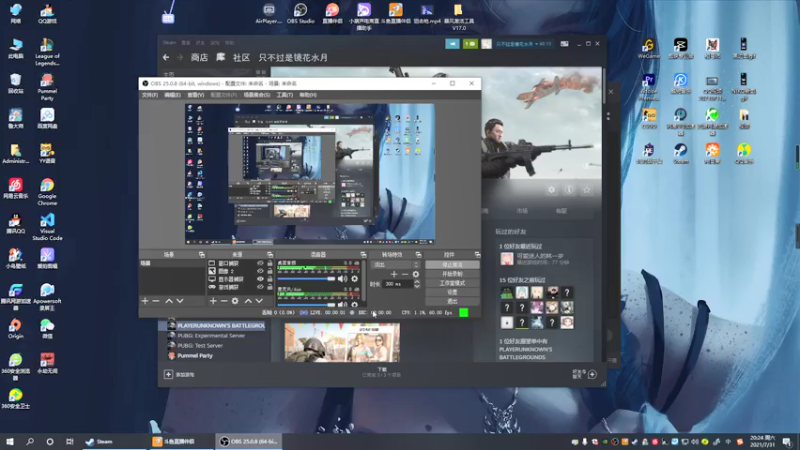The image size is (800, 450).
Task: Adjust desktop audio volume slider in OBS
Action: 306,279
